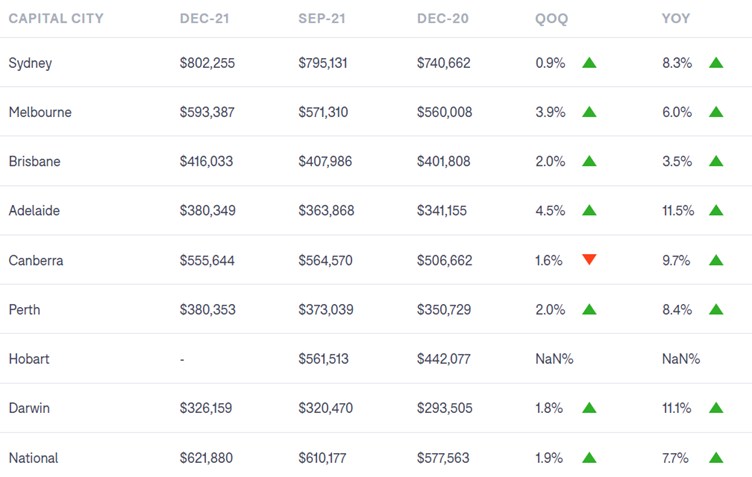
Task: Select the YOY column header
Action: (676, 19)
